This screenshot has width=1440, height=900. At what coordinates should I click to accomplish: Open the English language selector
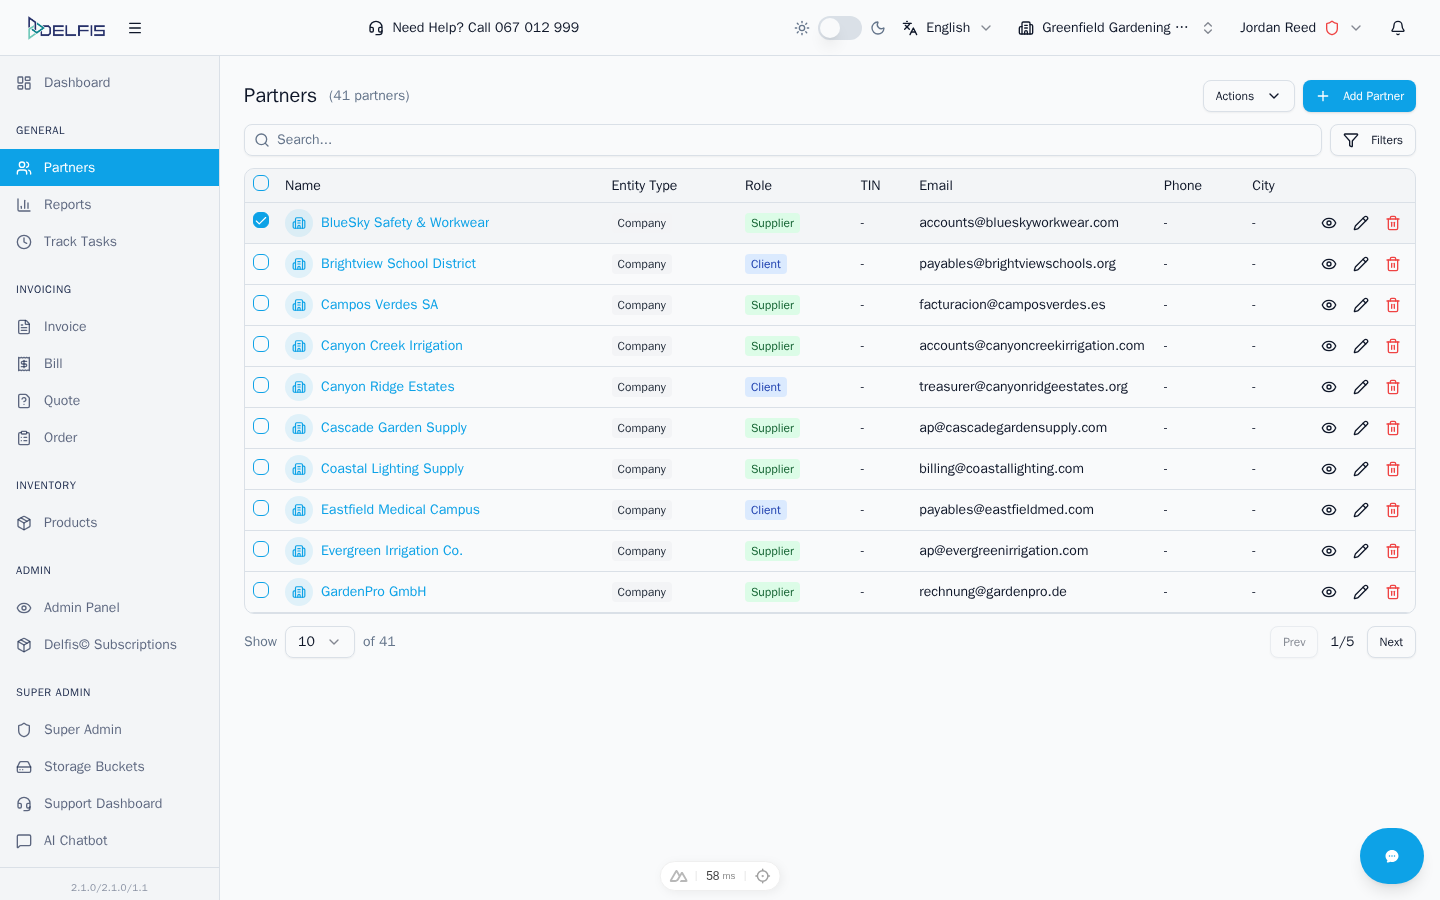tap(947, 28)
